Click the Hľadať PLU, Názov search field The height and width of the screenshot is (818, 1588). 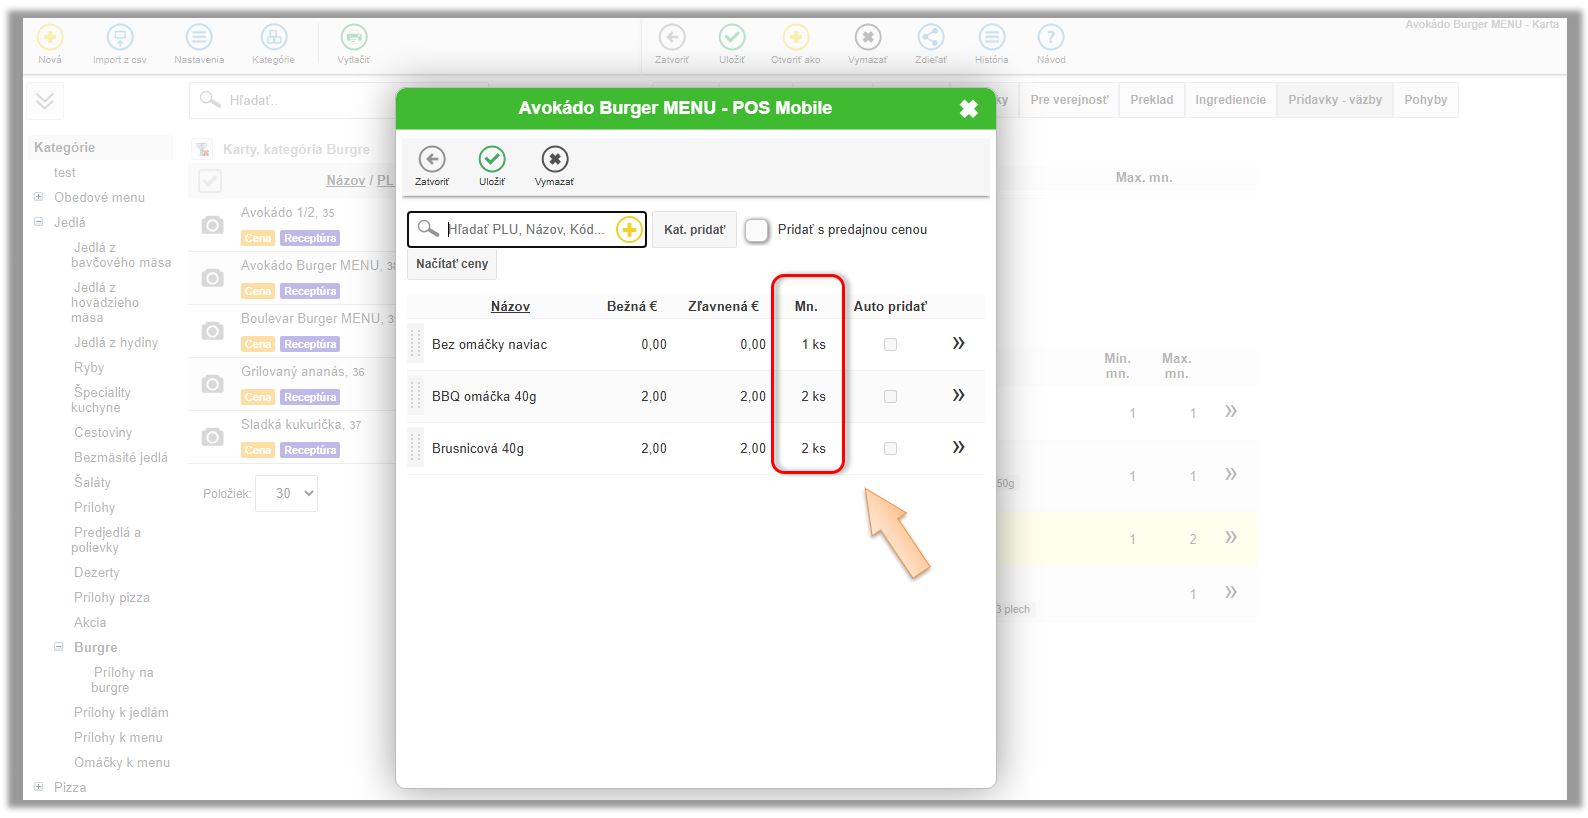[x=525, y=230]
